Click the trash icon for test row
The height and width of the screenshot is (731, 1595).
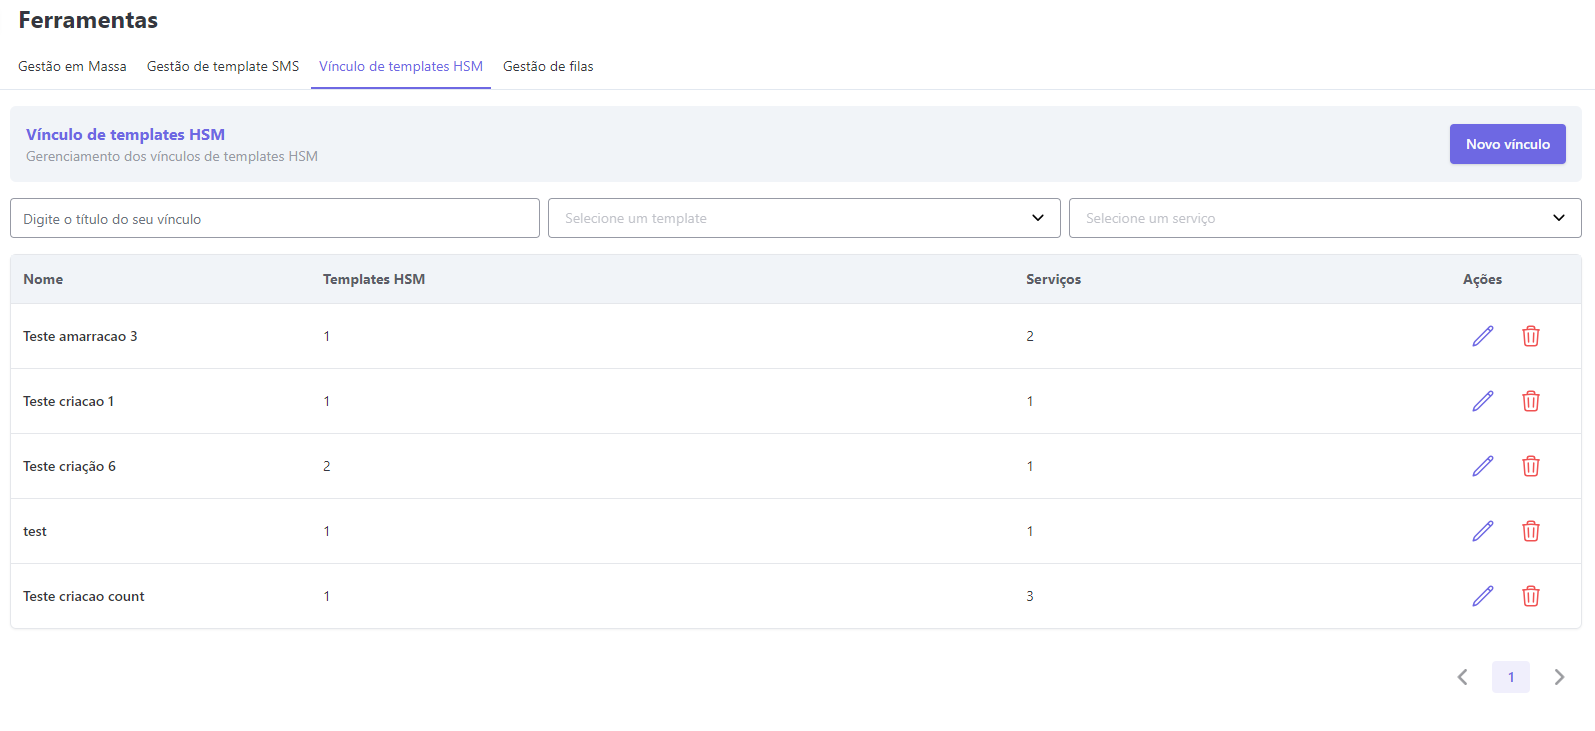tap(1531, 531)
